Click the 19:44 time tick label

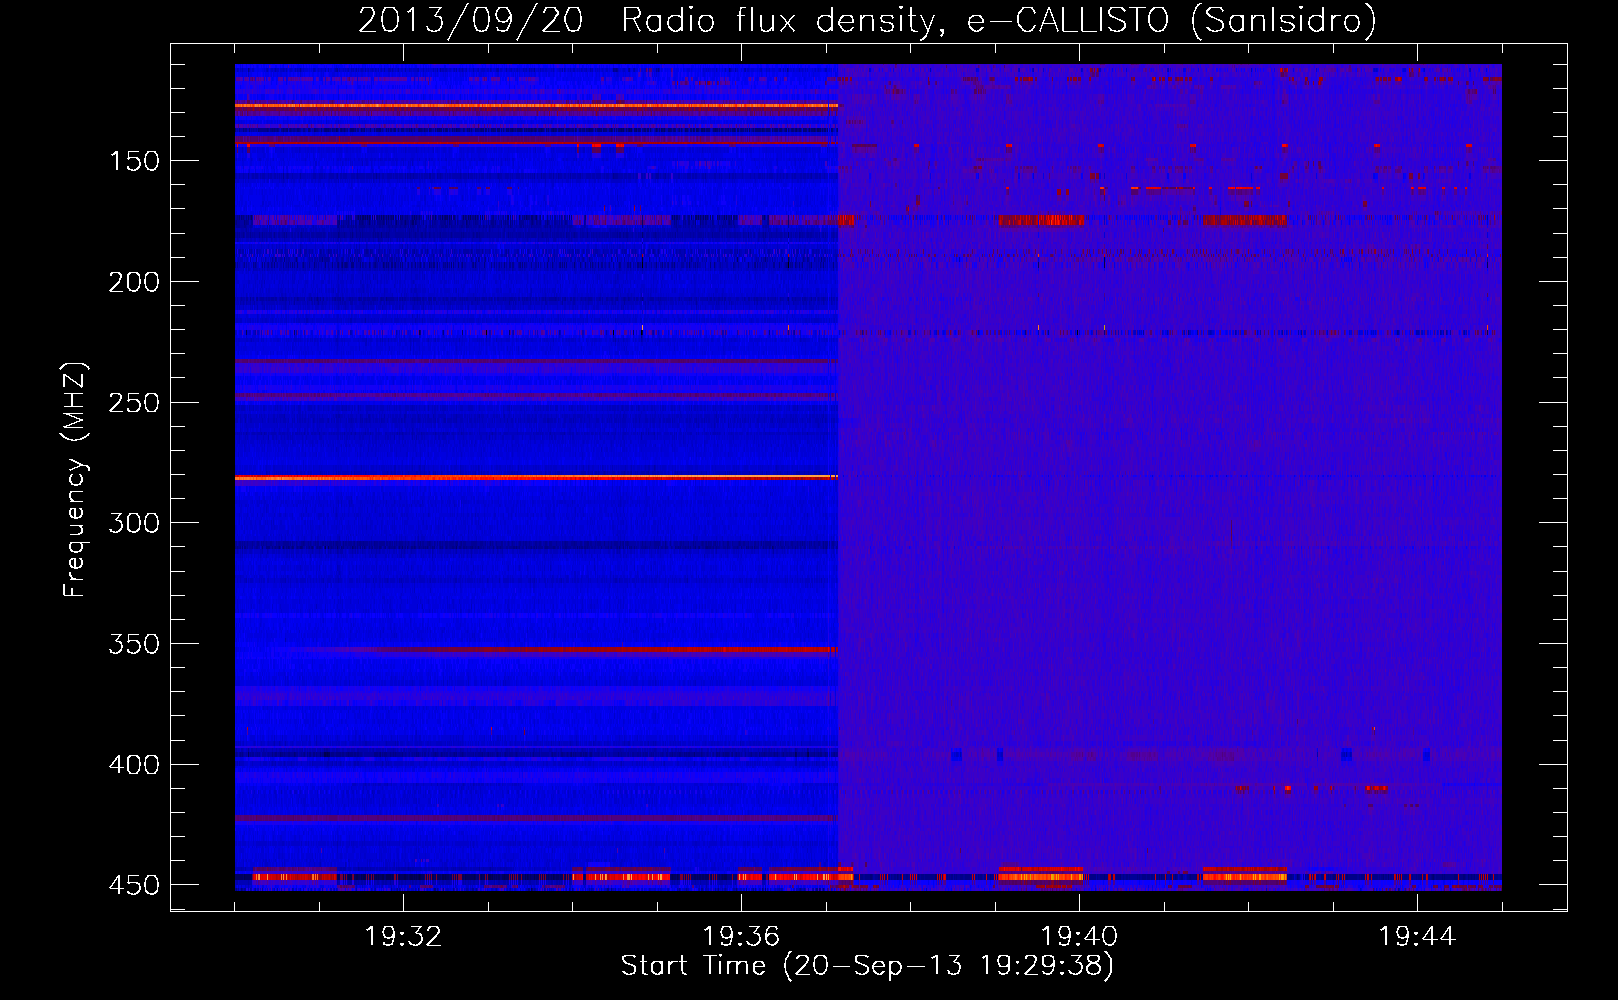1417,937
